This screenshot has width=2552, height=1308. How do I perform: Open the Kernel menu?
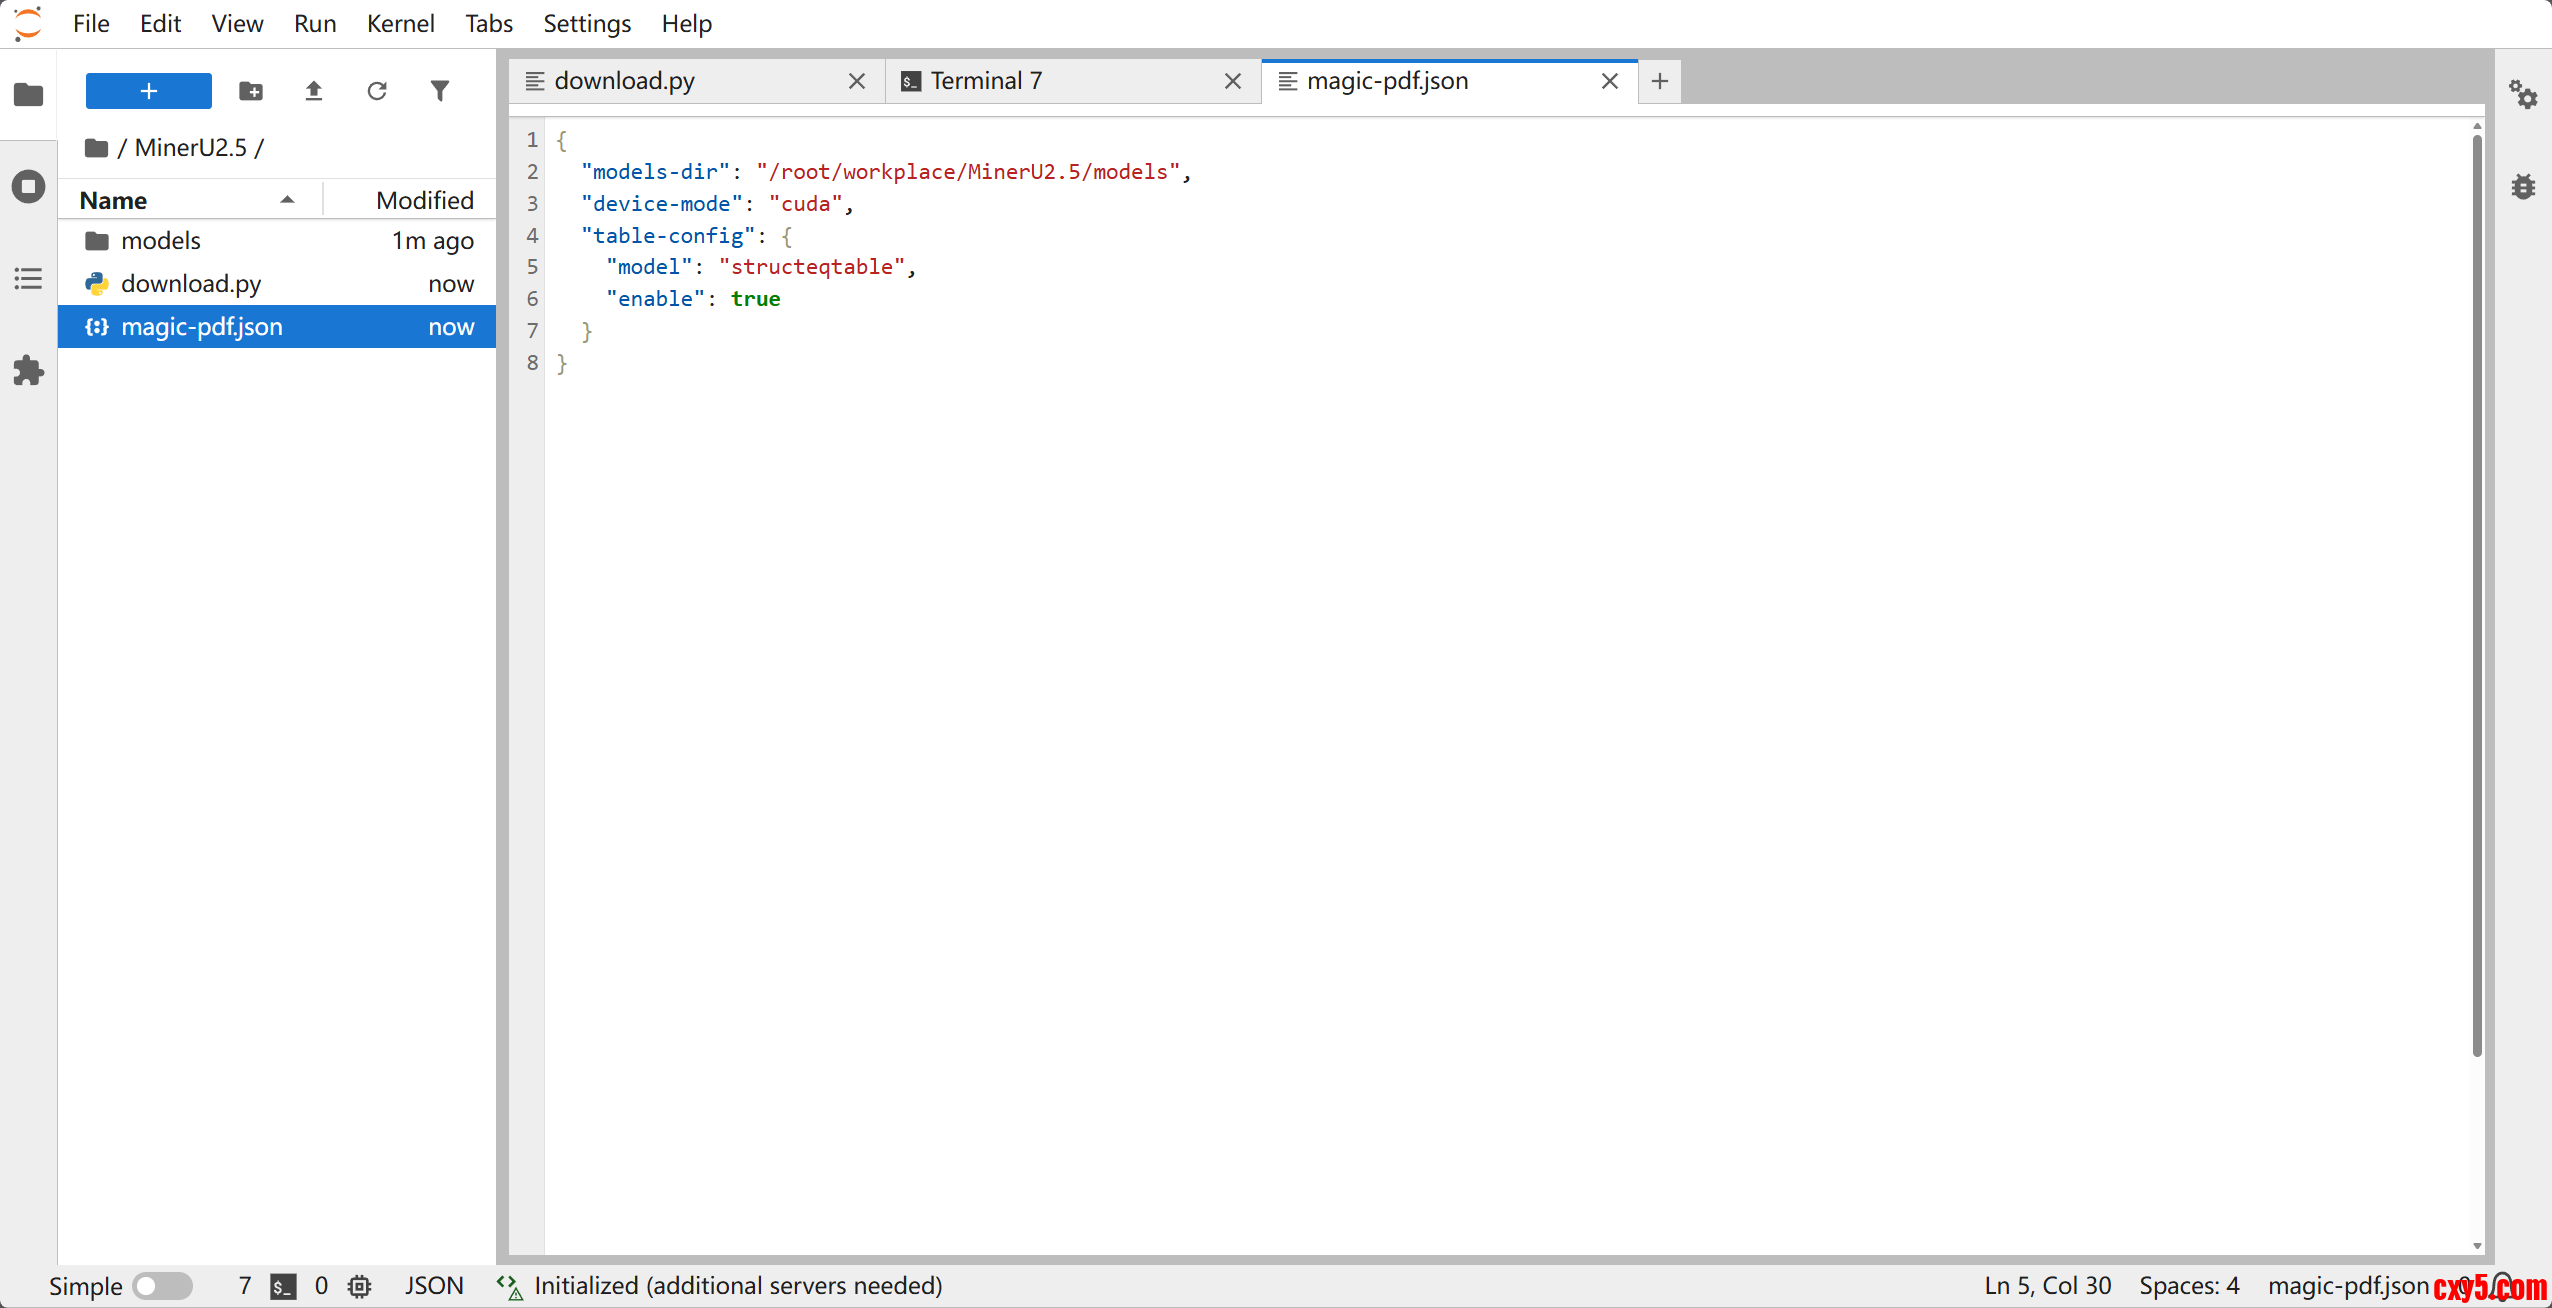click(399, 23)
